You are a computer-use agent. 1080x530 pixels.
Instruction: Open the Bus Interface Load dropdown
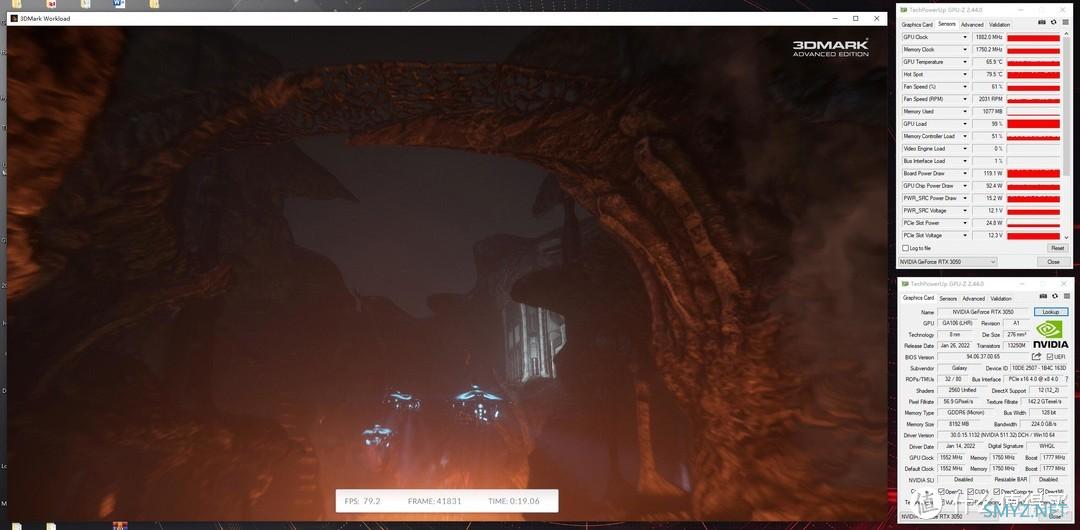965,161
